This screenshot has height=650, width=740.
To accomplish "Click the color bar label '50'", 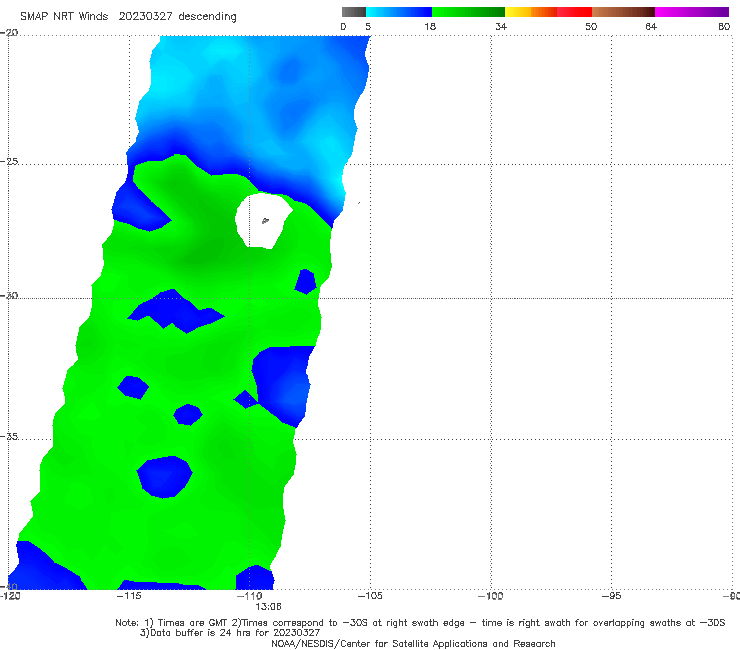I will tap(591, 26).
